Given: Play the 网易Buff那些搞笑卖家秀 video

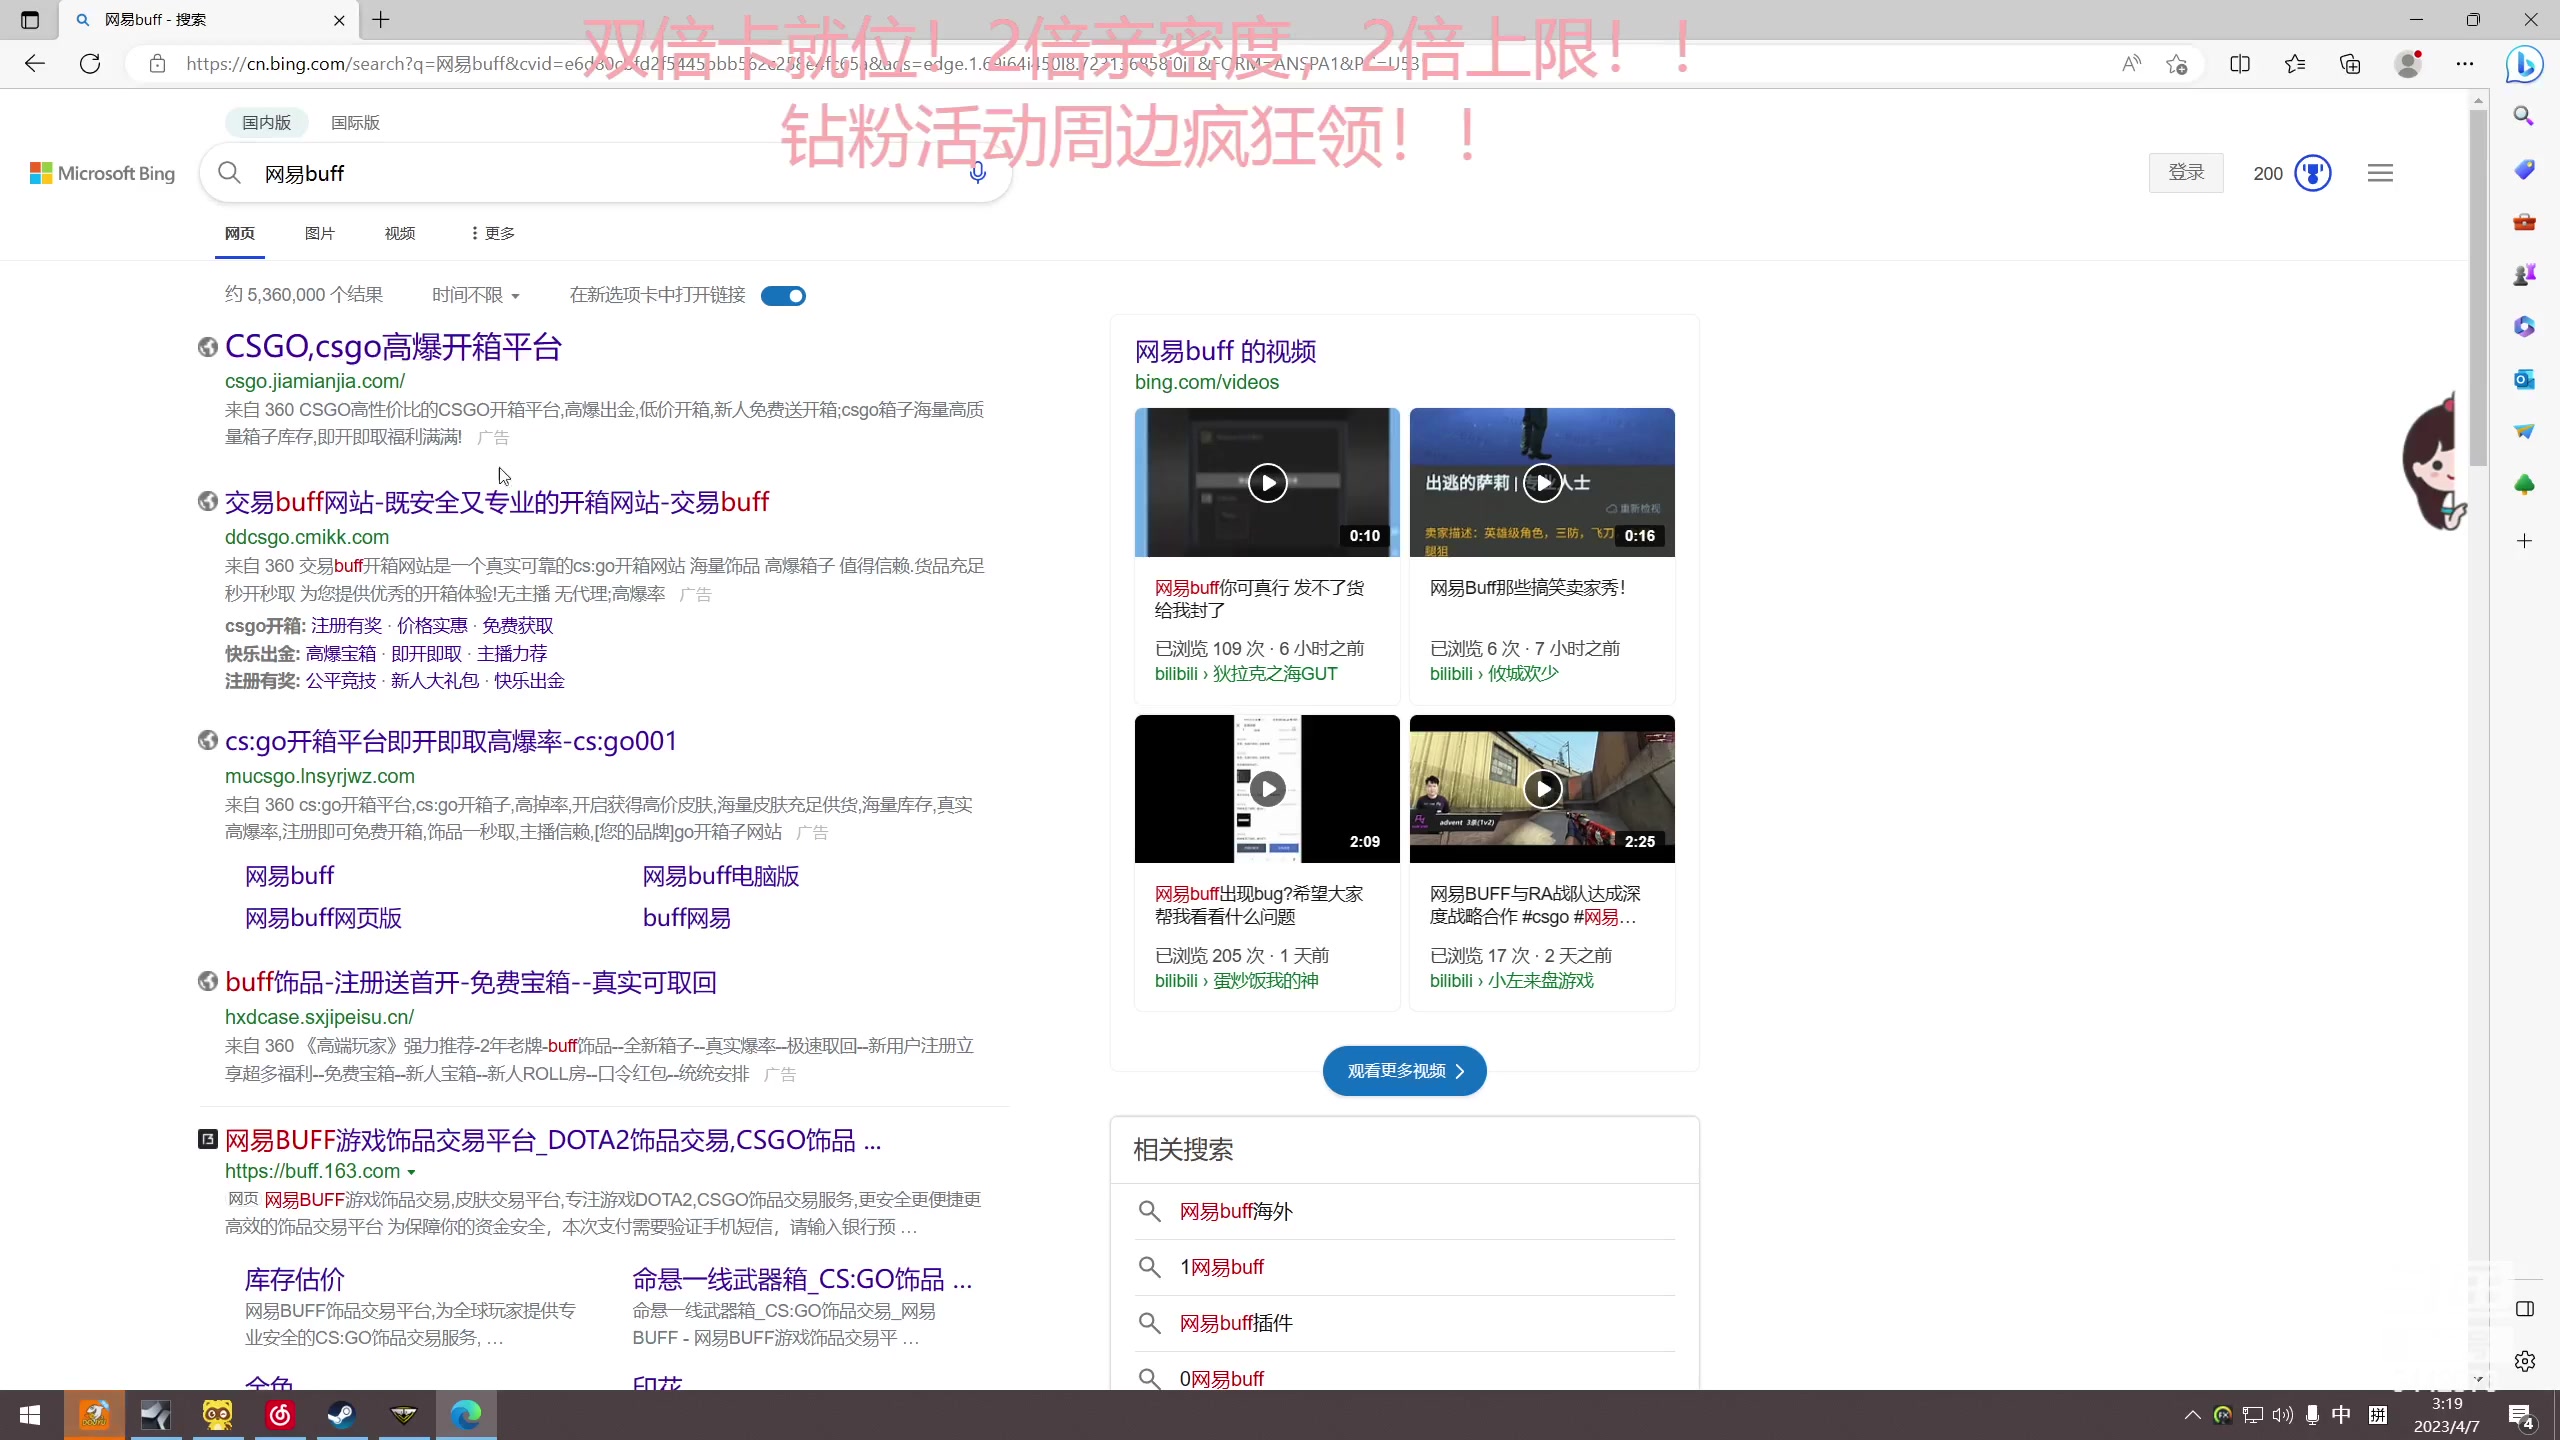Looking at the screenshot, I should click(1542, 483).
